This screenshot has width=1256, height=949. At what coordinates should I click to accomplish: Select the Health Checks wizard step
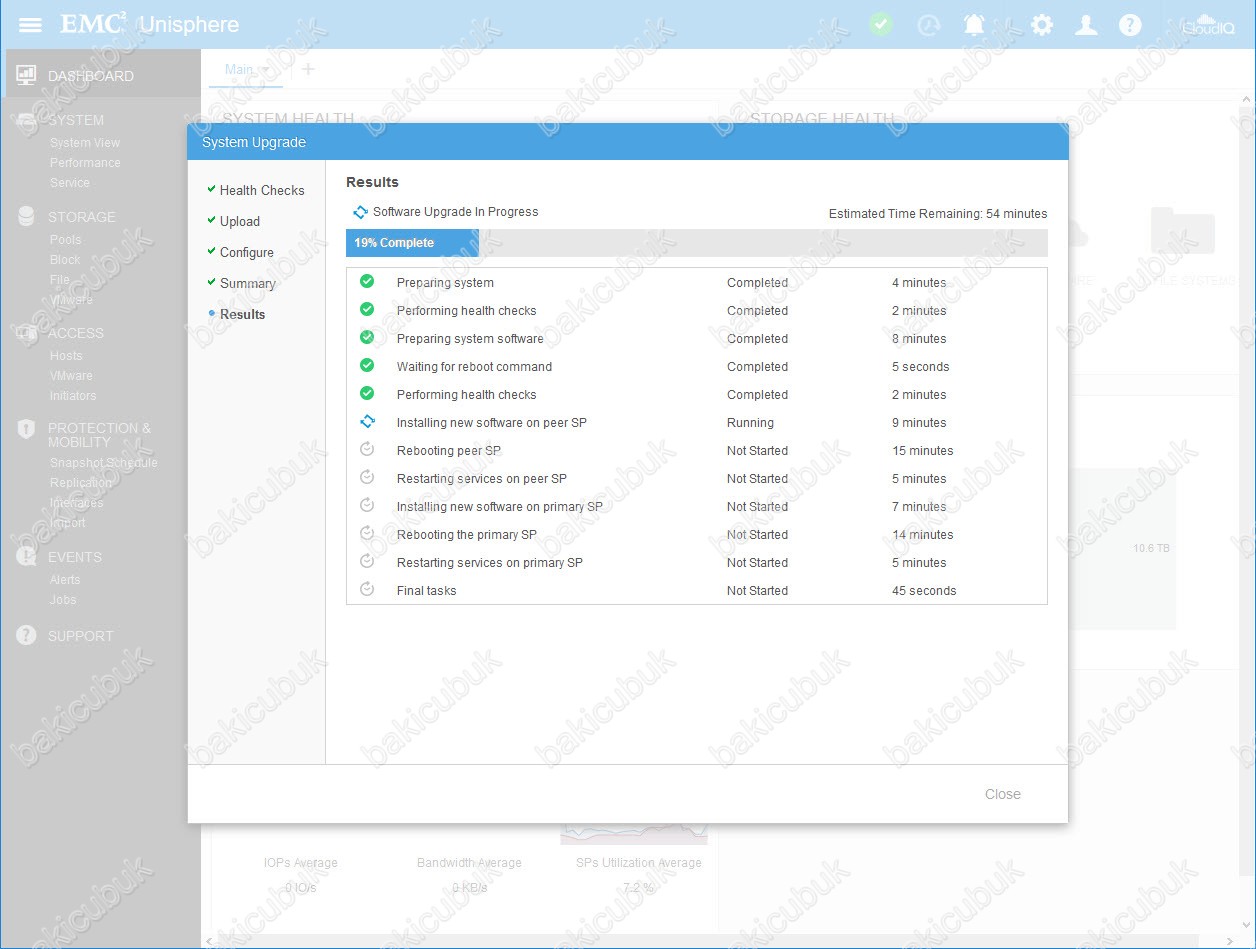click(261, 190)
